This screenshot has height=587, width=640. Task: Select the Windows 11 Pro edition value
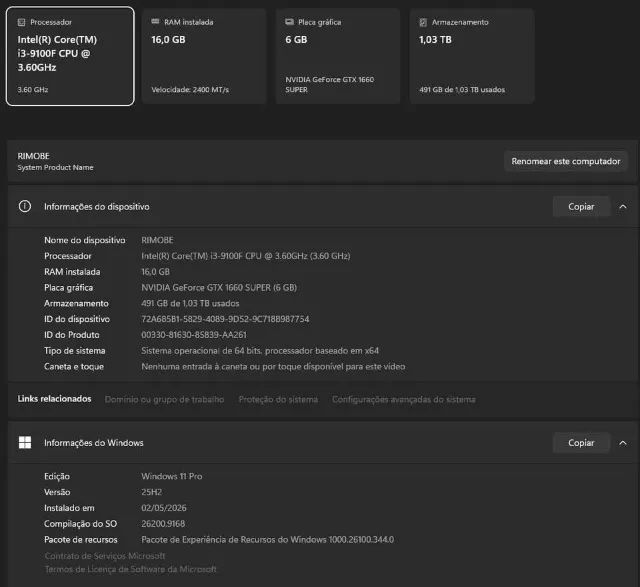pyautogui.click(x=172, y=476)
